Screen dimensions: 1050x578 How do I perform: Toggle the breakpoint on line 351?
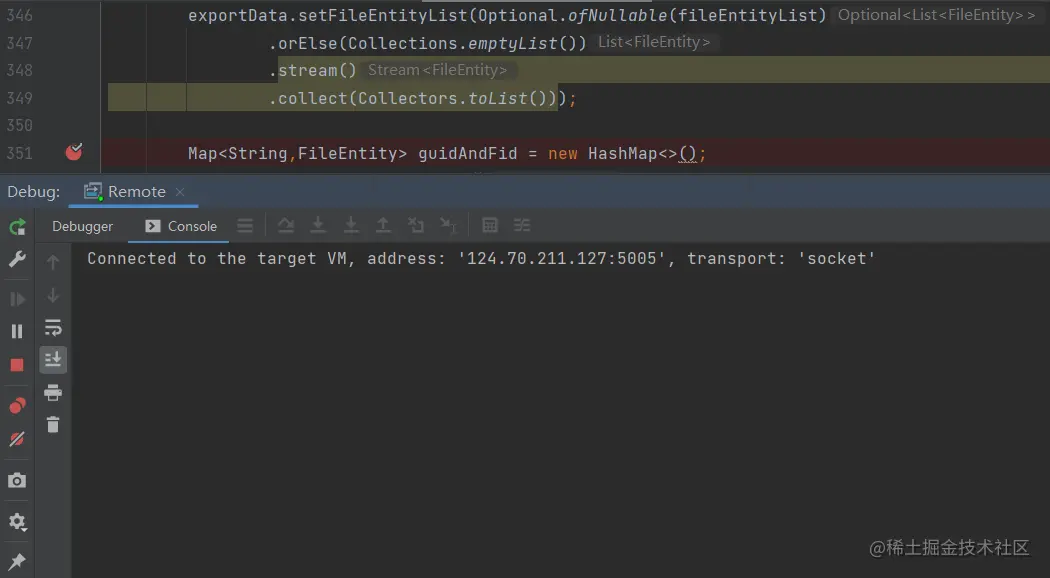[74, 152]
